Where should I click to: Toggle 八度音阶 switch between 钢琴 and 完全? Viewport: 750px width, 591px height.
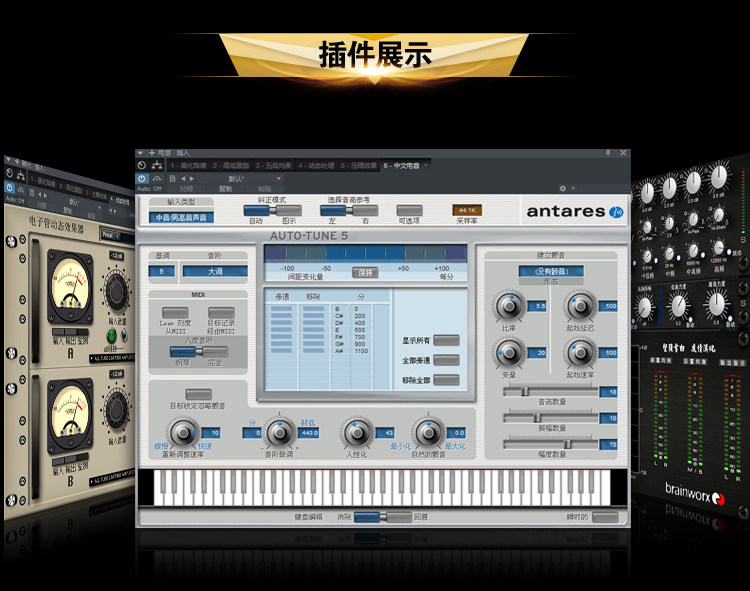199,352
